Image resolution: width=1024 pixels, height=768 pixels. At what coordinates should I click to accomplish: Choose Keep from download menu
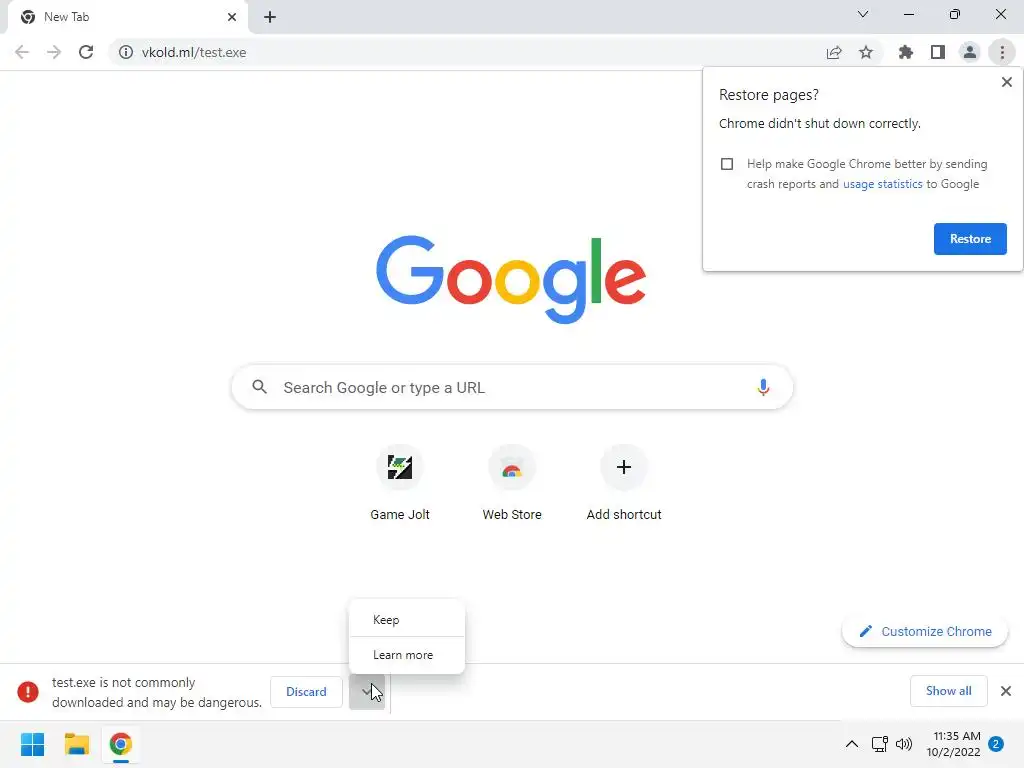(x=407, y=620)
